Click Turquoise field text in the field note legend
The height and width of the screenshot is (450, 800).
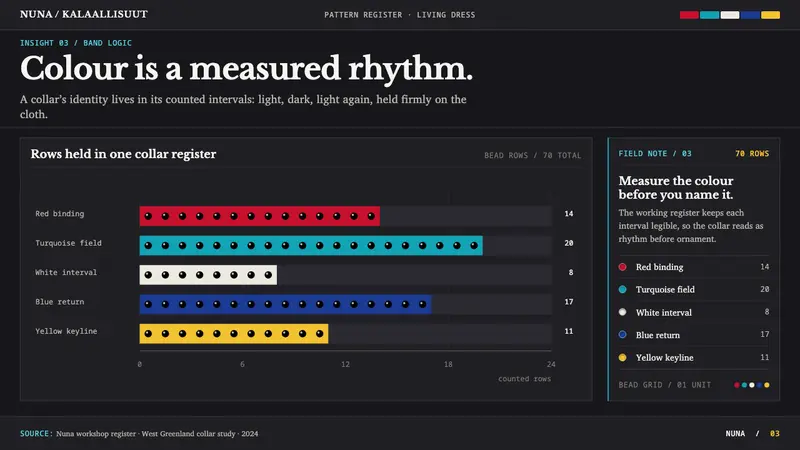[x=665, y=289]
